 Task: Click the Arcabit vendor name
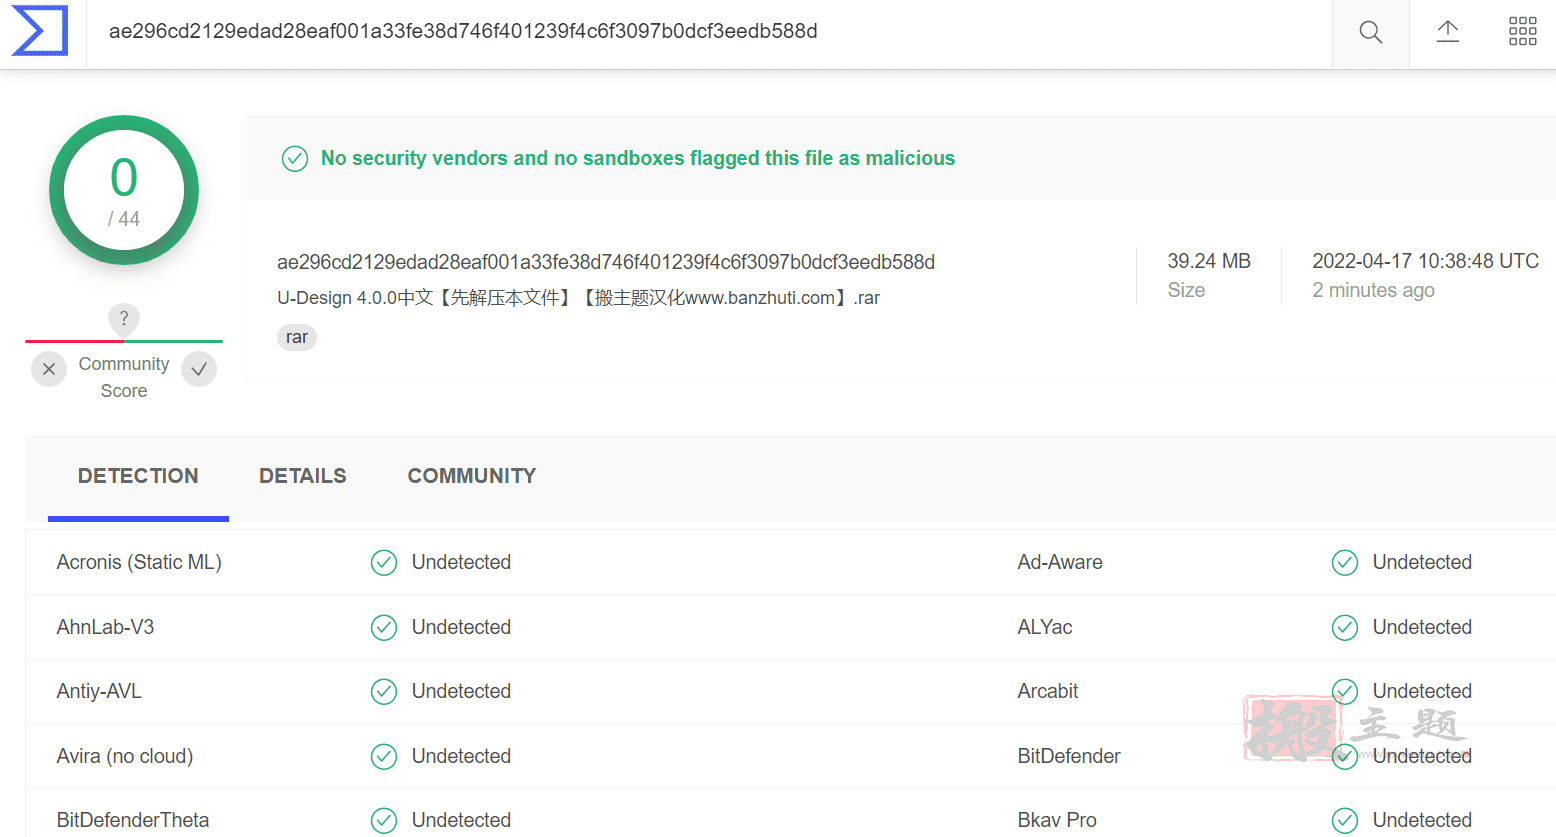tap(1048, 691)
